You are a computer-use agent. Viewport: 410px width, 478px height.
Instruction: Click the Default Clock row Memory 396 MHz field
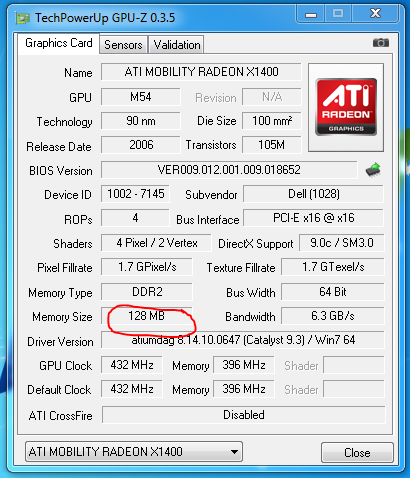tap(244, 389)
